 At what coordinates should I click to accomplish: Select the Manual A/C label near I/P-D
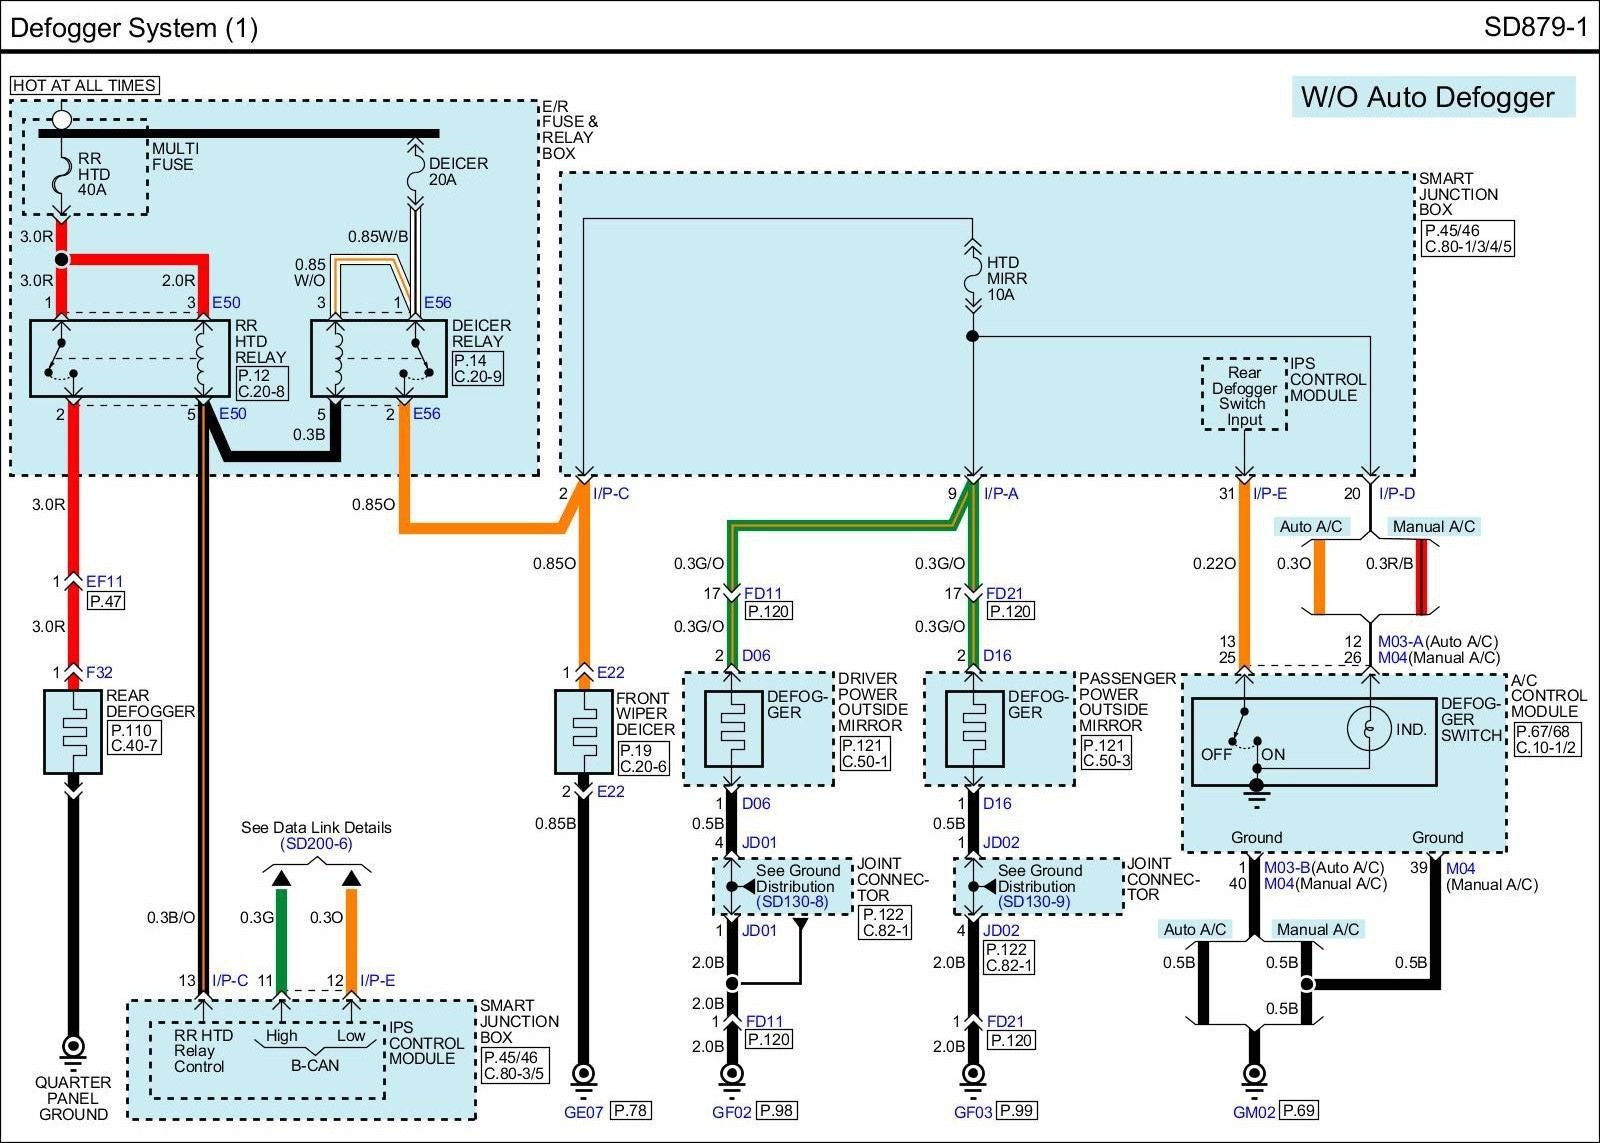[1433, 527]
